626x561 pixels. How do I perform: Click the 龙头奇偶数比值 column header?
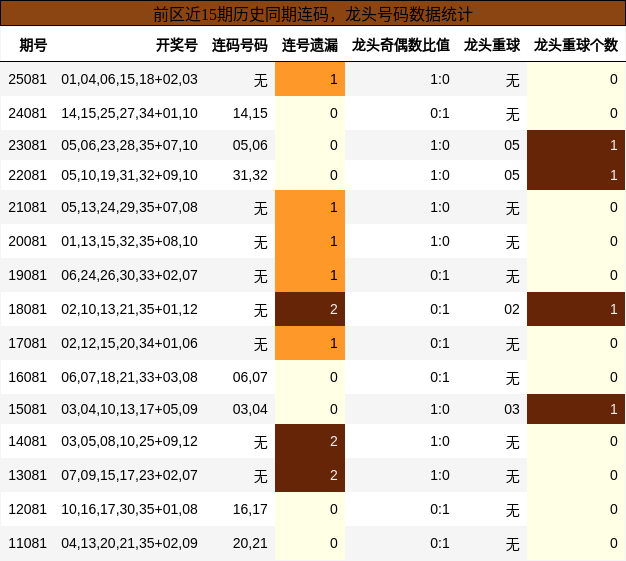[x=401, y=45]
